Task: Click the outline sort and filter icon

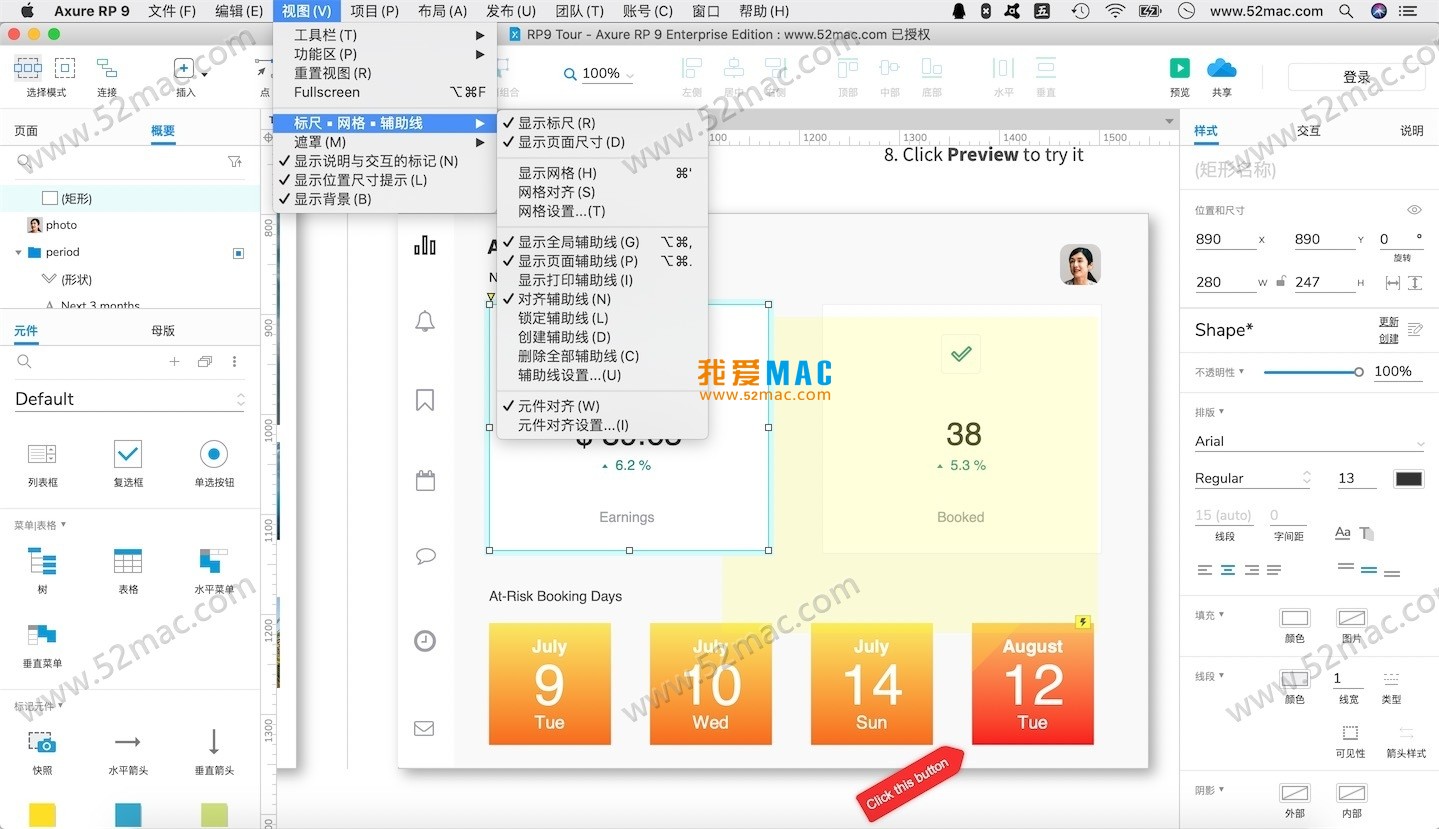Action: coord(235,161)
